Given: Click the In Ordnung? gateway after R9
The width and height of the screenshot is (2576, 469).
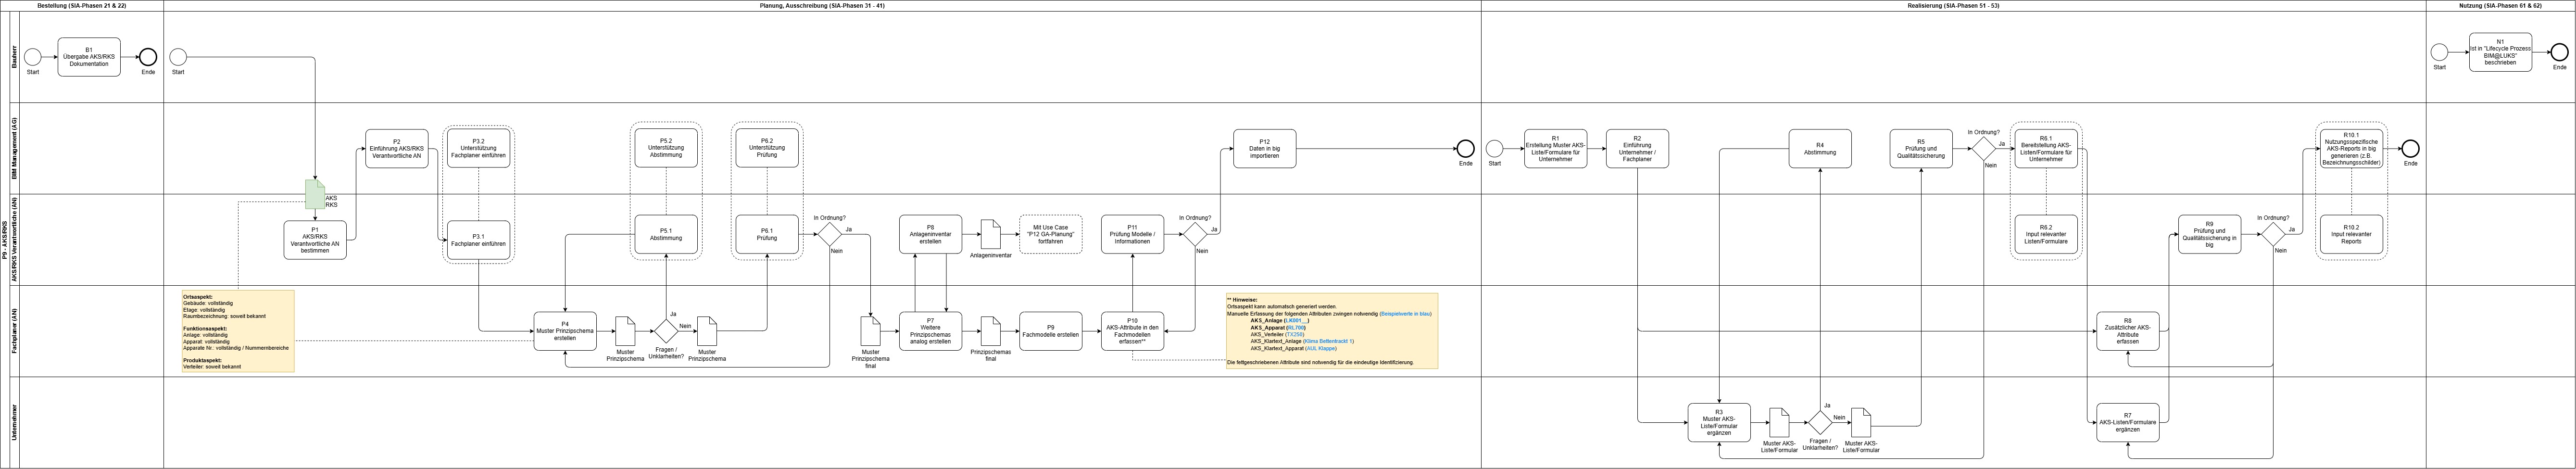Looking at the screenshot, I should (2273, 234).
